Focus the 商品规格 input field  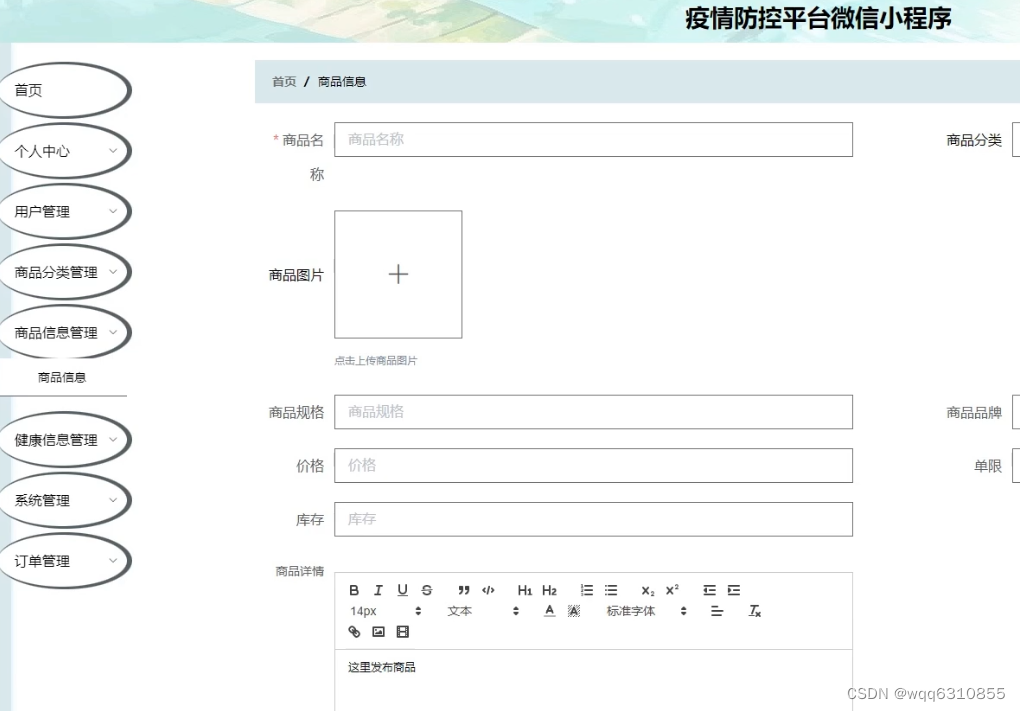click(593, 412)
